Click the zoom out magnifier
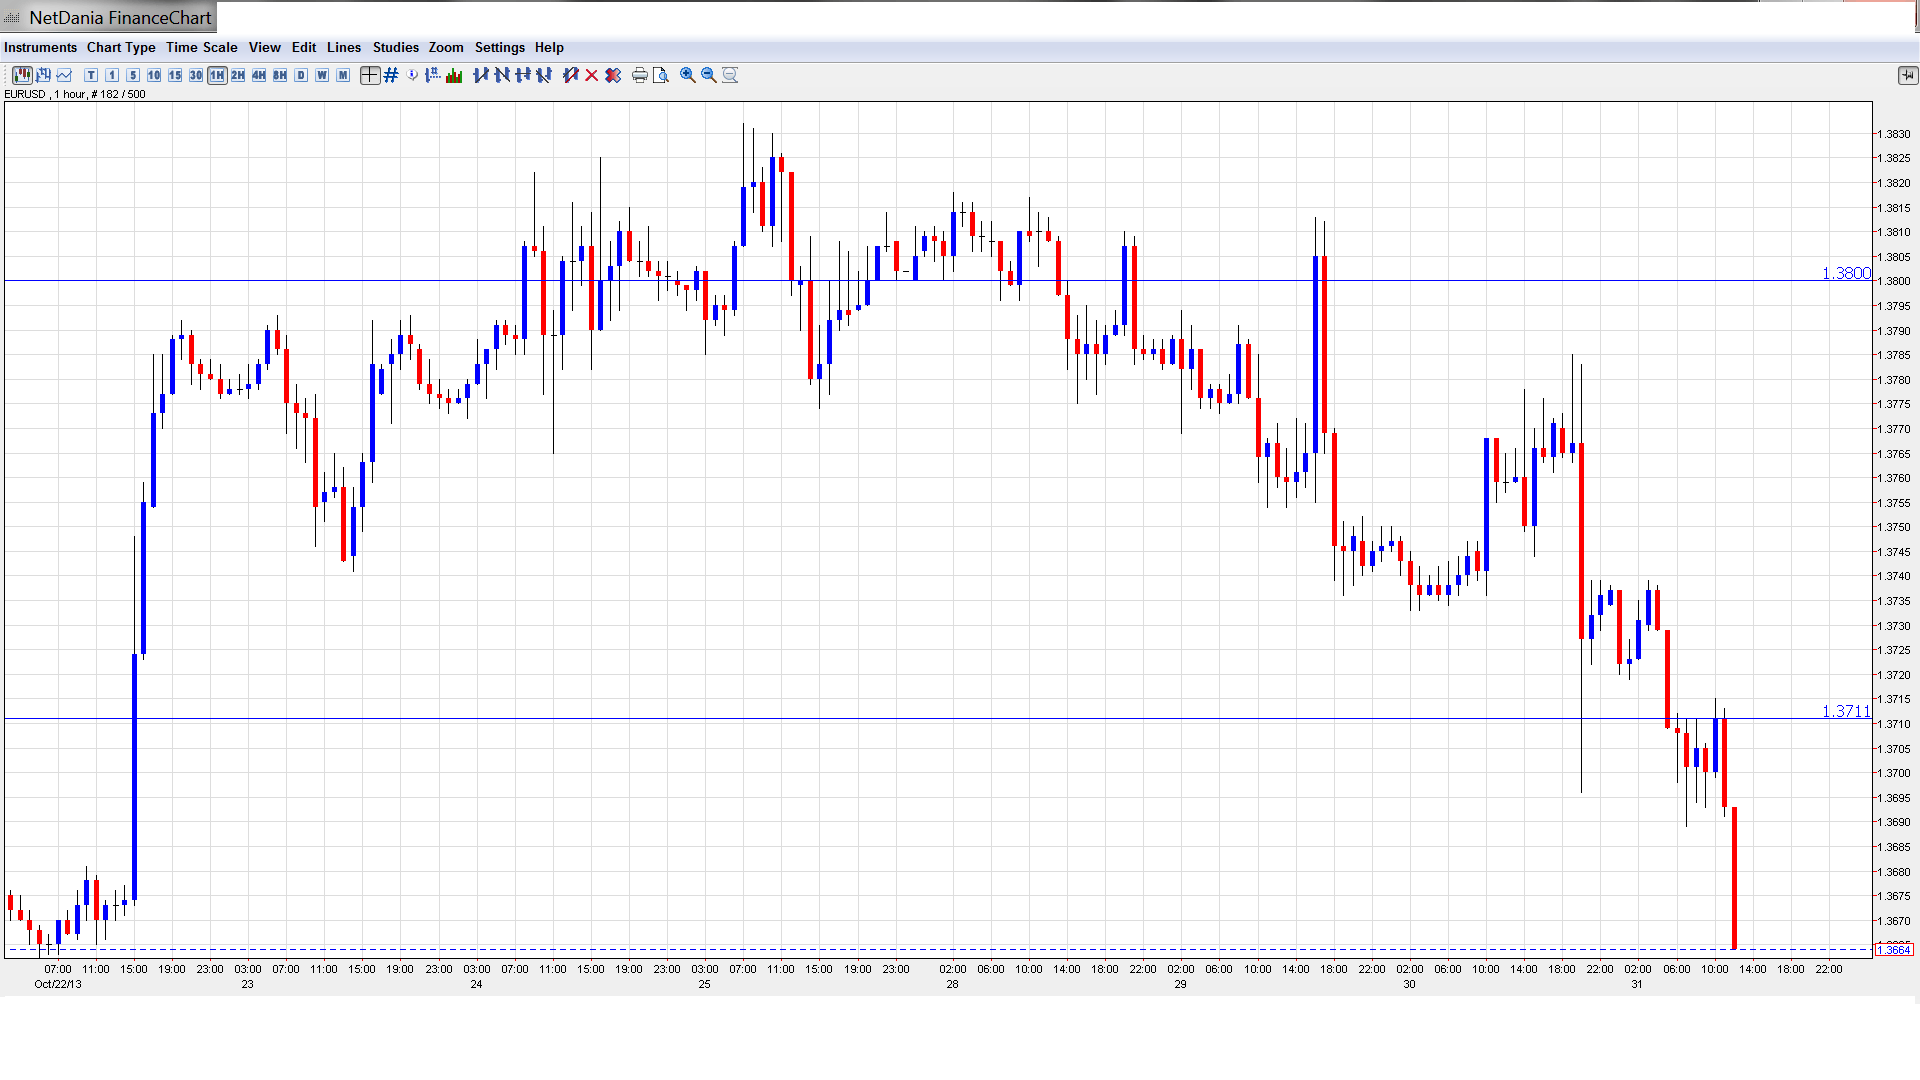The height and width of the screenshot is (1080, 1920). tap(709, 75)
